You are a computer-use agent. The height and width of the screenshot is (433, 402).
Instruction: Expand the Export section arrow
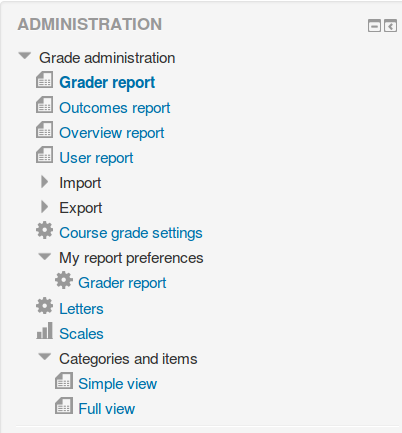(44, 207)
